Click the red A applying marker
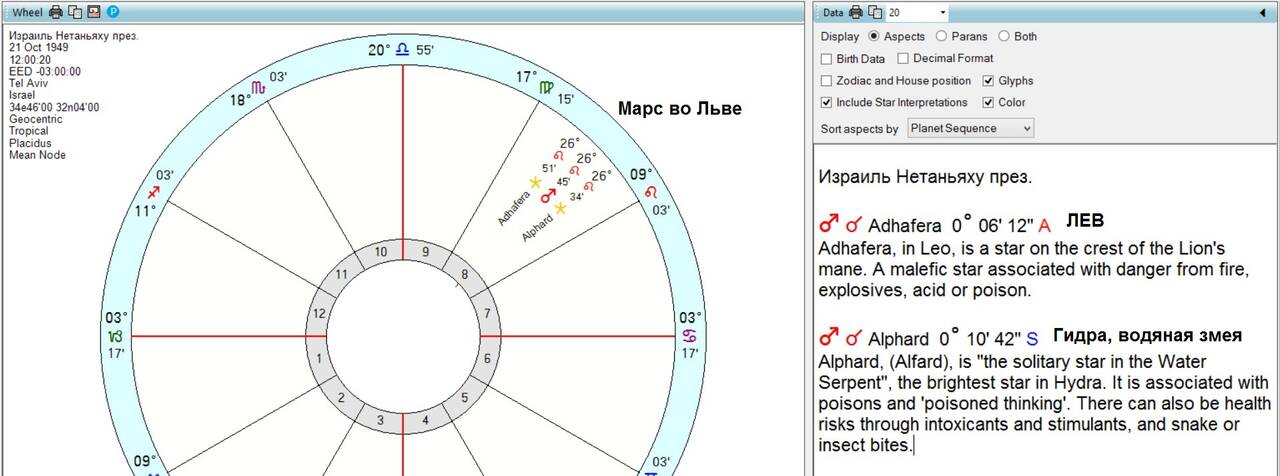The height and width of the screenshot is (476, 1280). pos(1044,226)
